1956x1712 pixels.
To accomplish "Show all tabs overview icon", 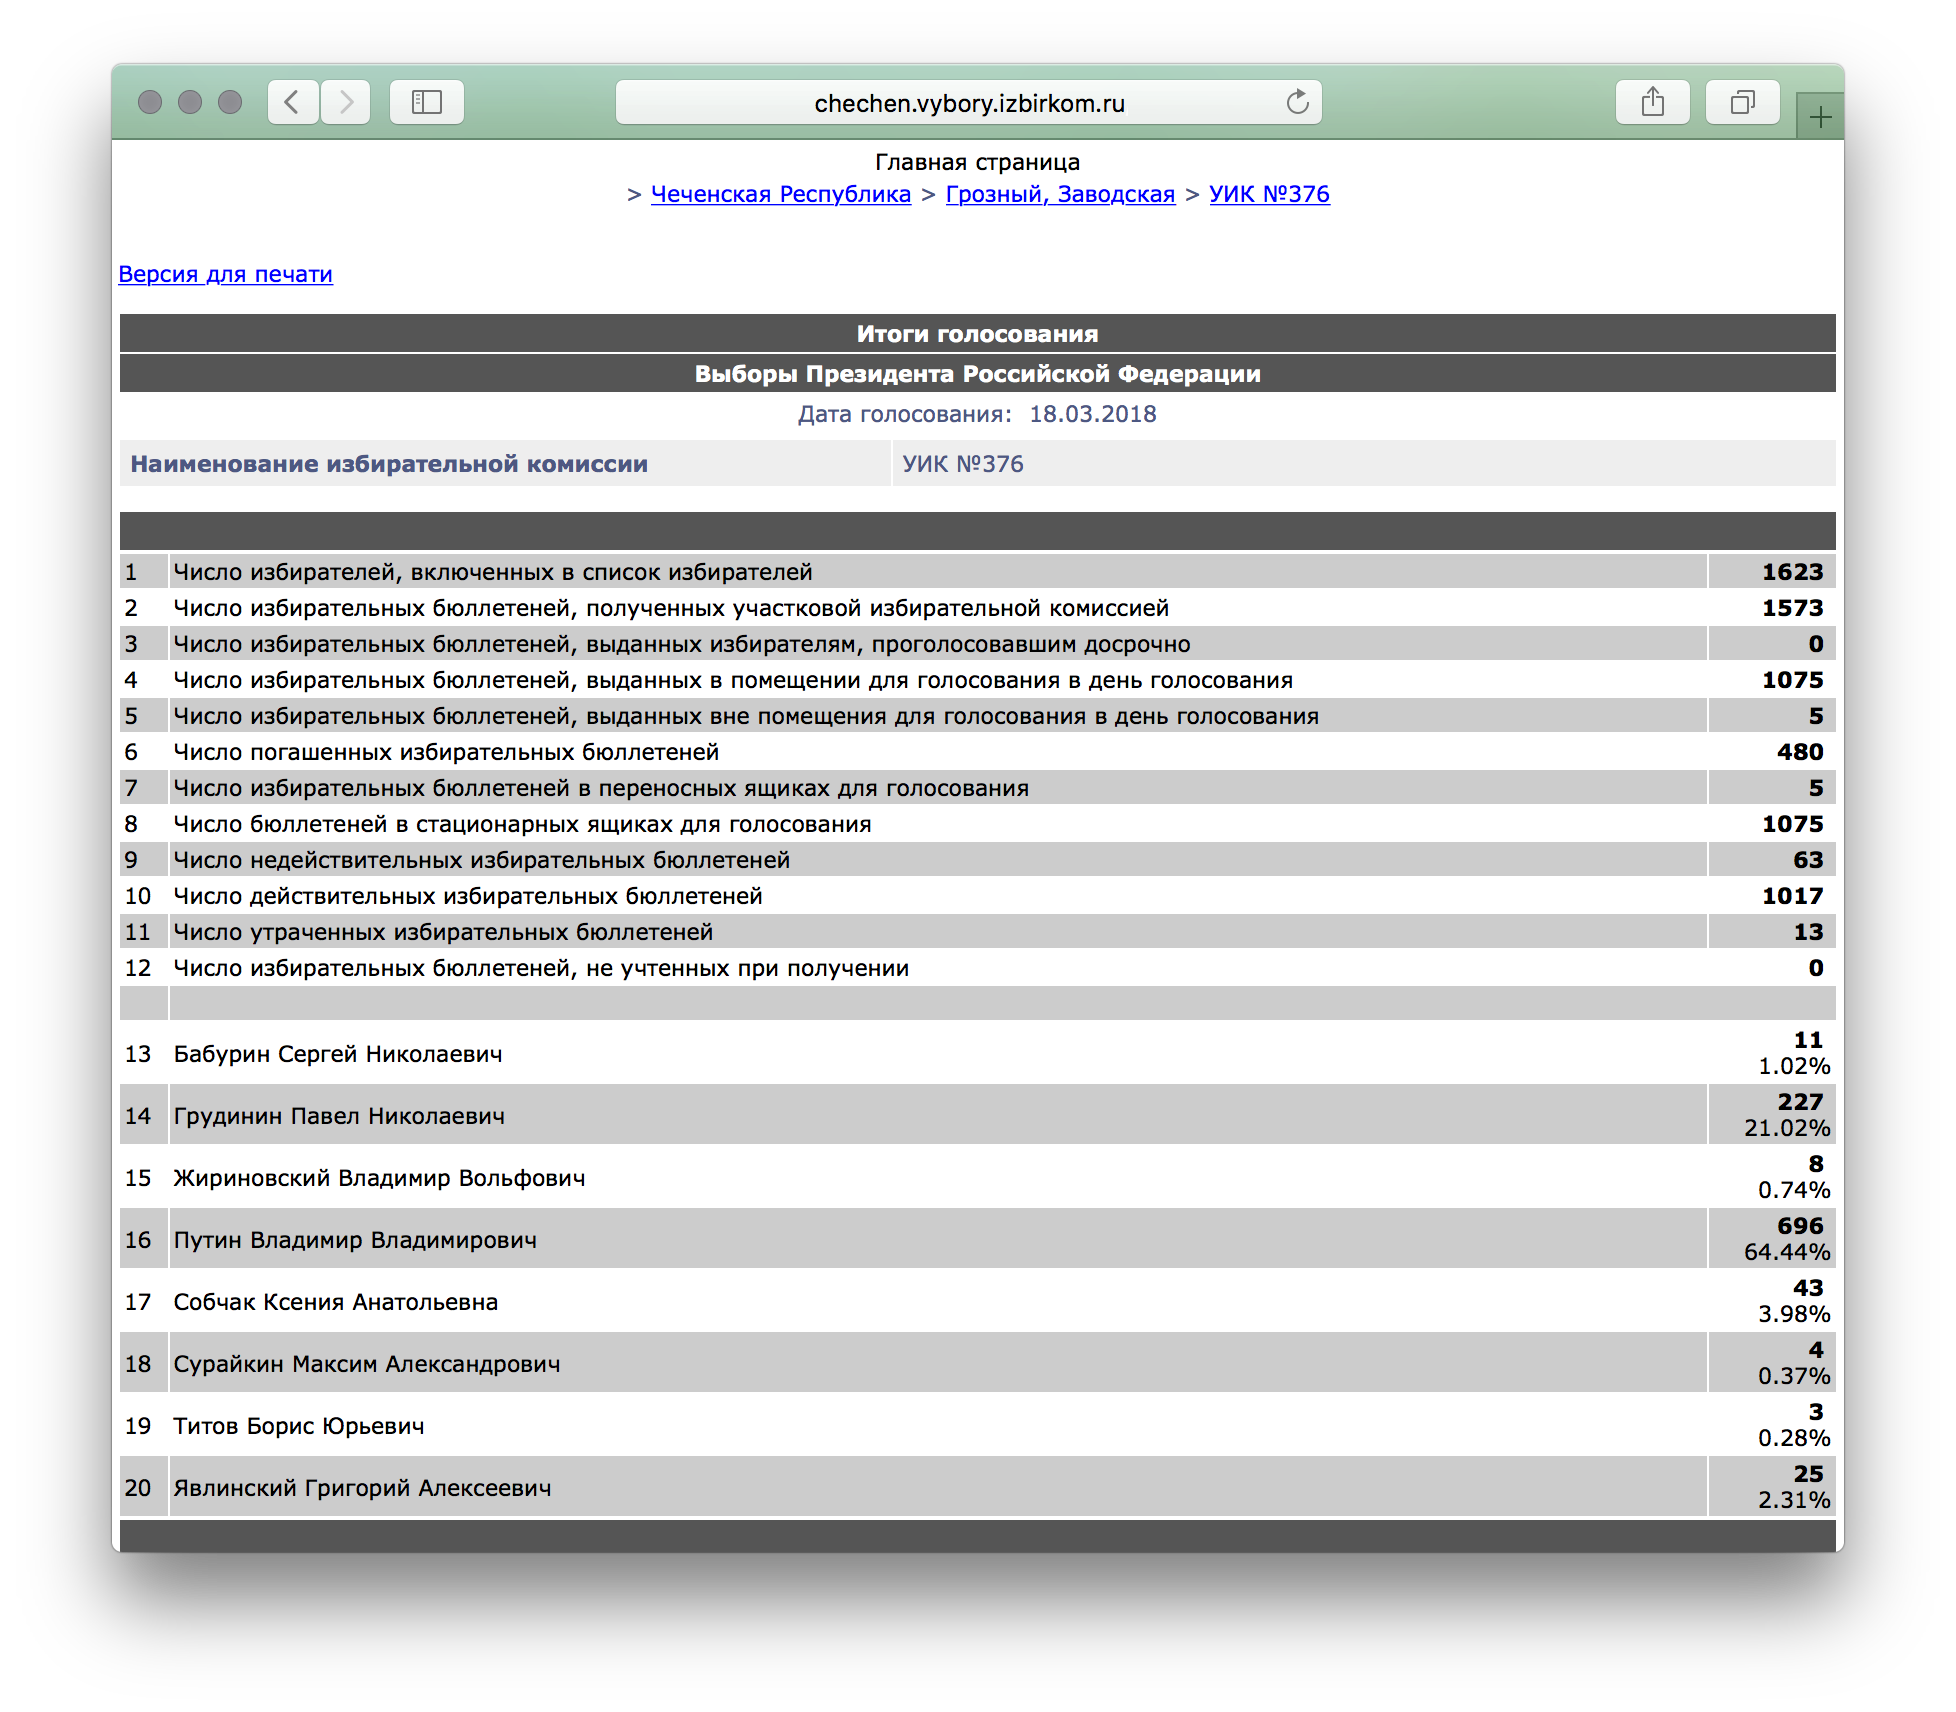I will click(1742, 102).
